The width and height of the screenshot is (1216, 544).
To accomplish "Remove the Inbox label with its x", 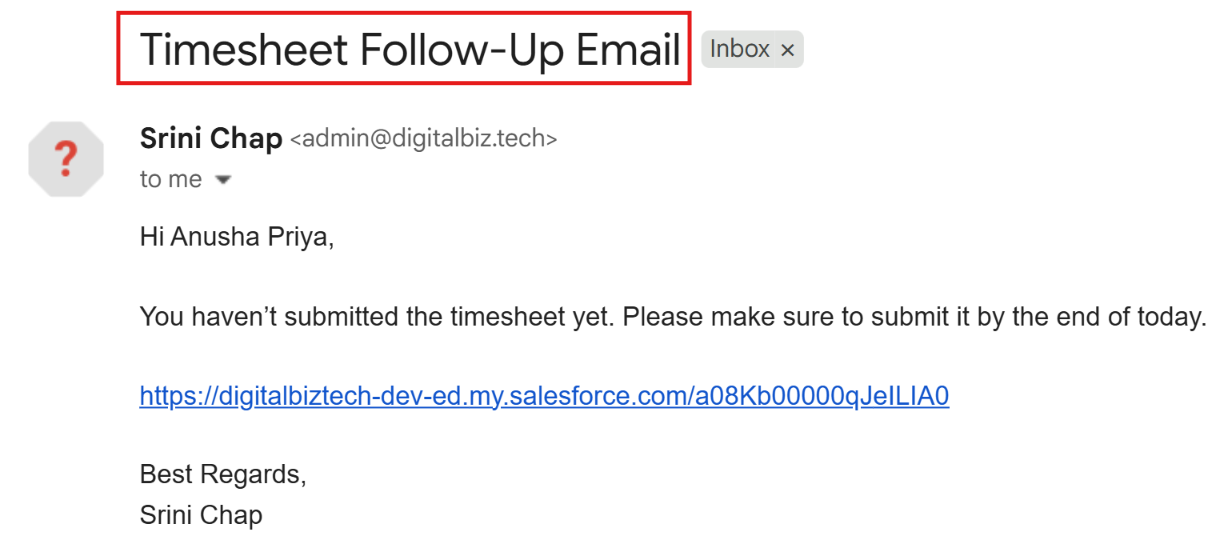I will point(787,50).
